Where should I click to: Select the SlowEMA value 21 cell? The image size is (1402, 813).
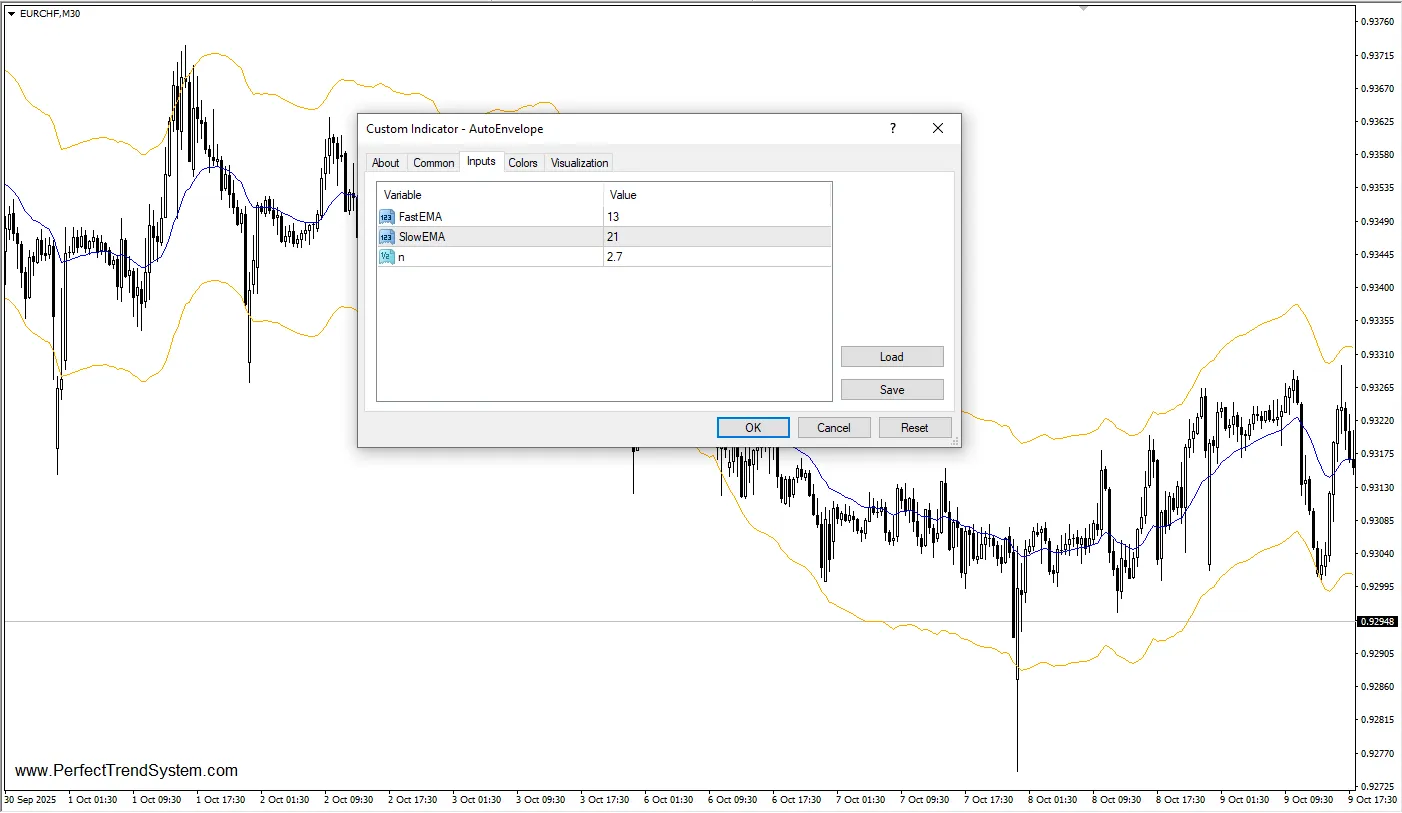click(x=716, y=237)
